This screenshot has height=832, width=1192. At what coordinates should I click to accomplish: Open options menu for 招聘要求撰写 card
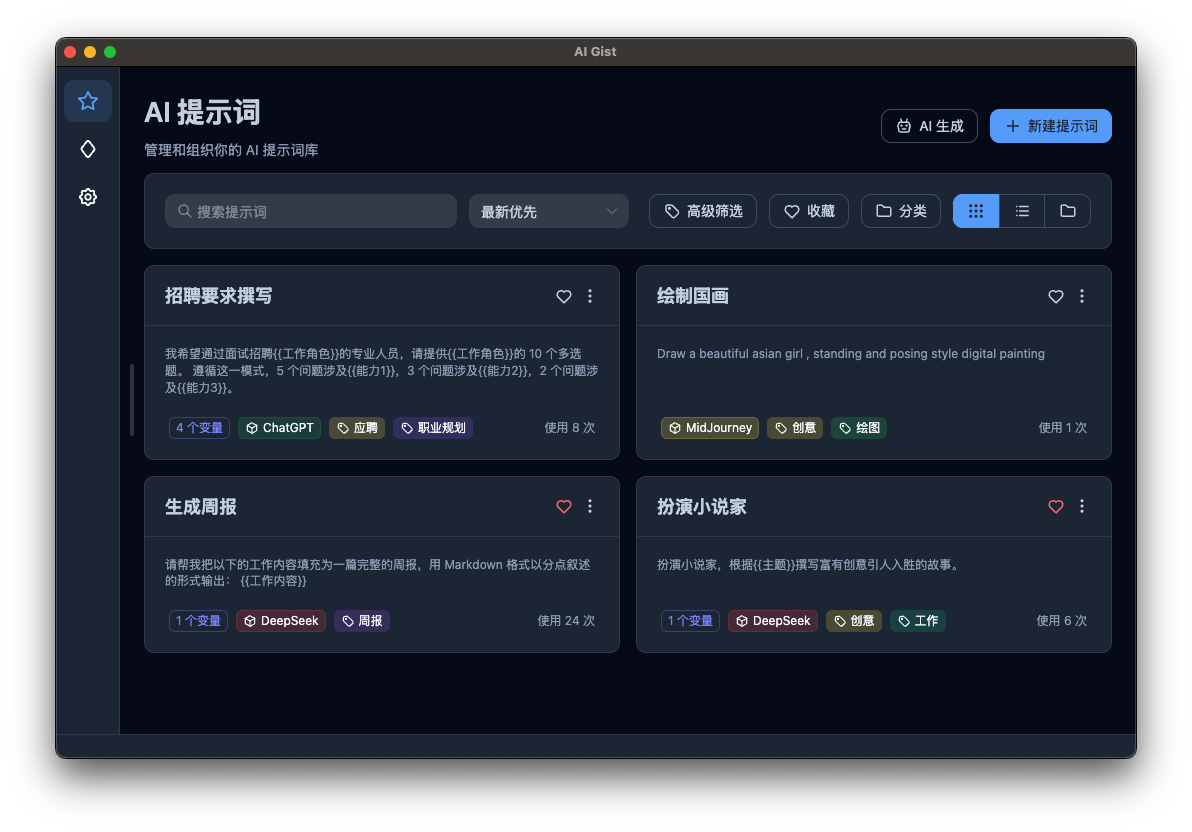coord(589,296)
